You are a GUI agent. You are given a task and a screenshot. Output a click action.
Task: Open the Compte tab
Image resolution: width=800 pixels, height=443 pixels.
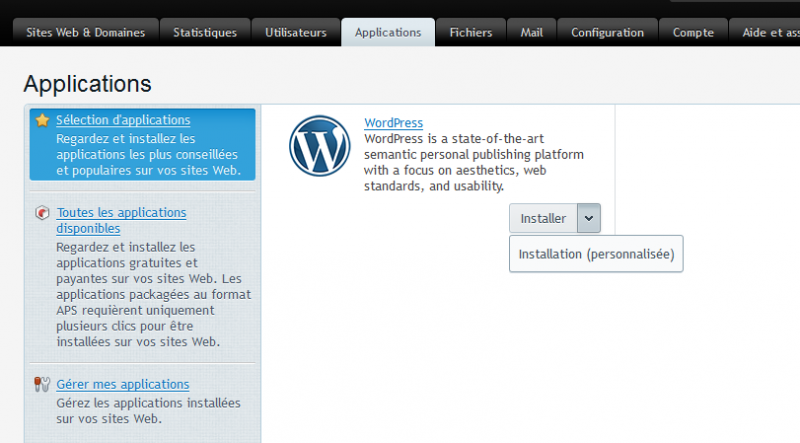(693, 33)
